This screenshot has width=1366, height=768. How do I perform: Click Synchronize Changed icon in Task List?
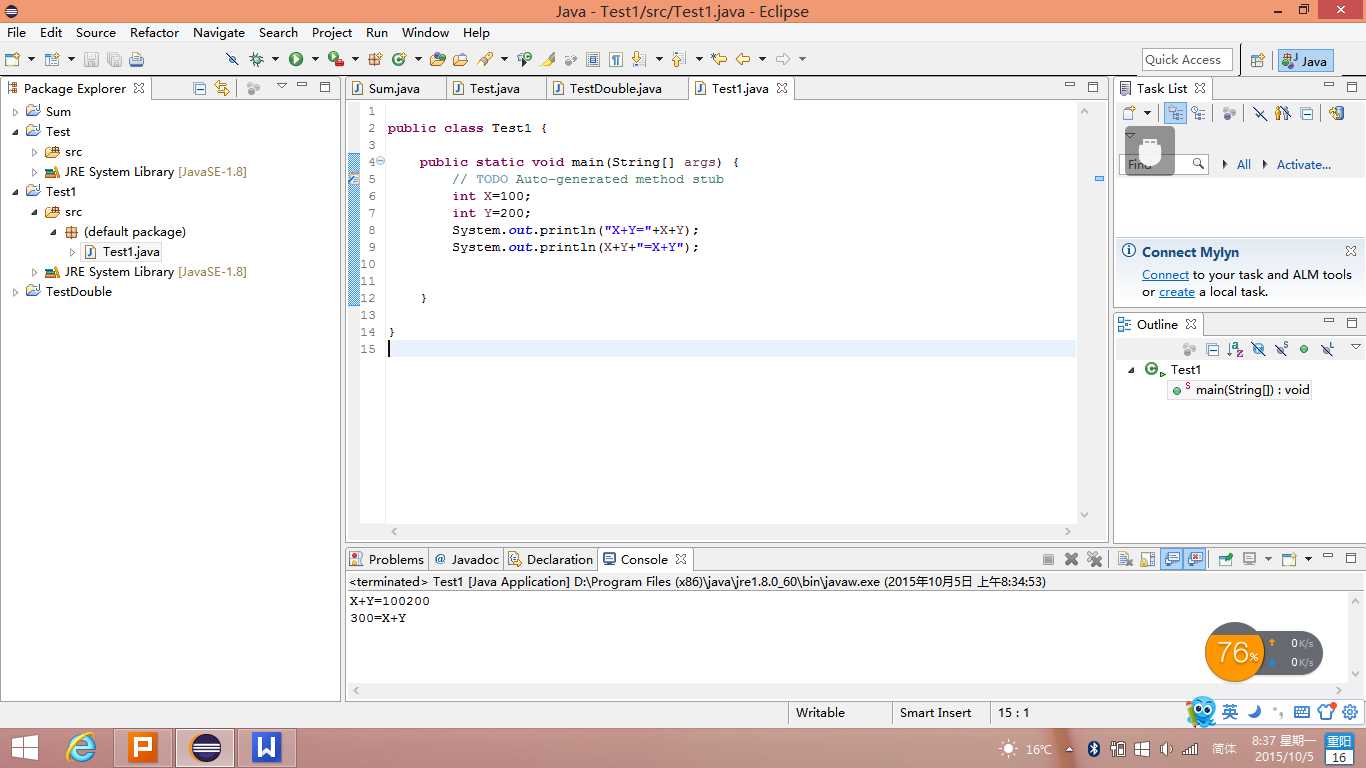point(1337,113)
